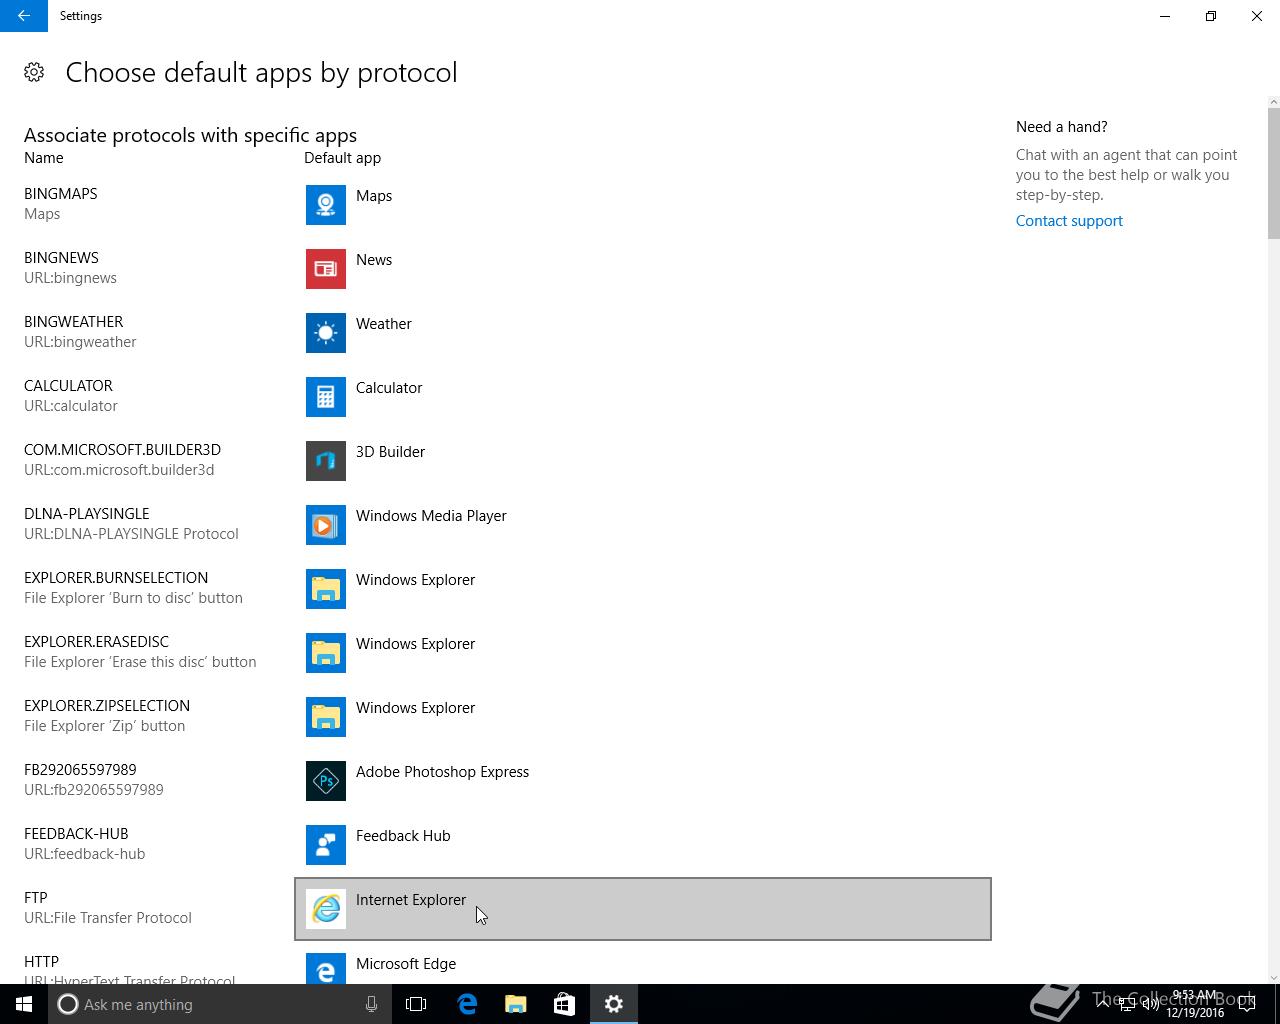This screenshot has height=1024, width=1280.
Task: Click the Settings gear on the taskbar
Action: tap(614, 1004)
